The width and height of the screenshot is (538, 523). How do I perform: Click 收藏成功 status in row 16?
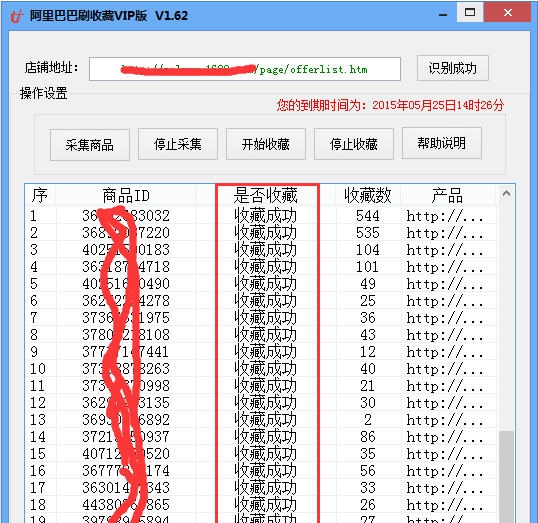266,471
